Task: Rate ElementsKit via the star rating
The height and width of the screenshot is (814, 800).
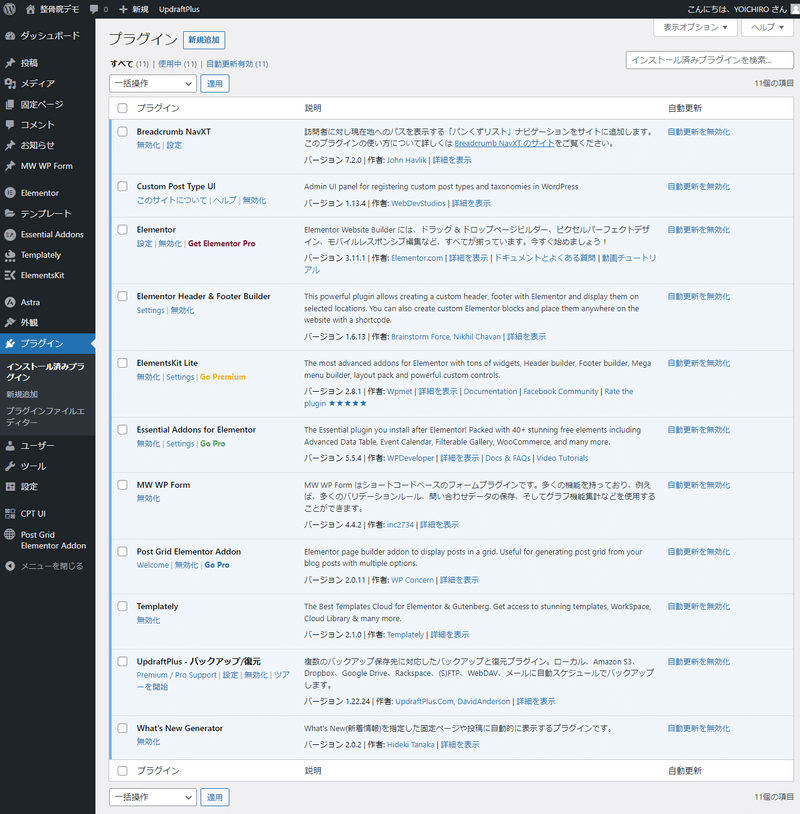Action: (x=347, y=403)
